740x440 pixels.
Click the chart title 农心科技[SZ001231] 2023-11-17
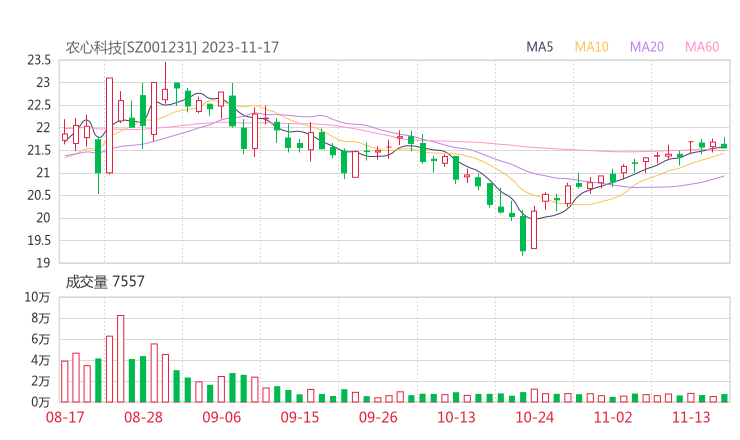coord(172,47)
